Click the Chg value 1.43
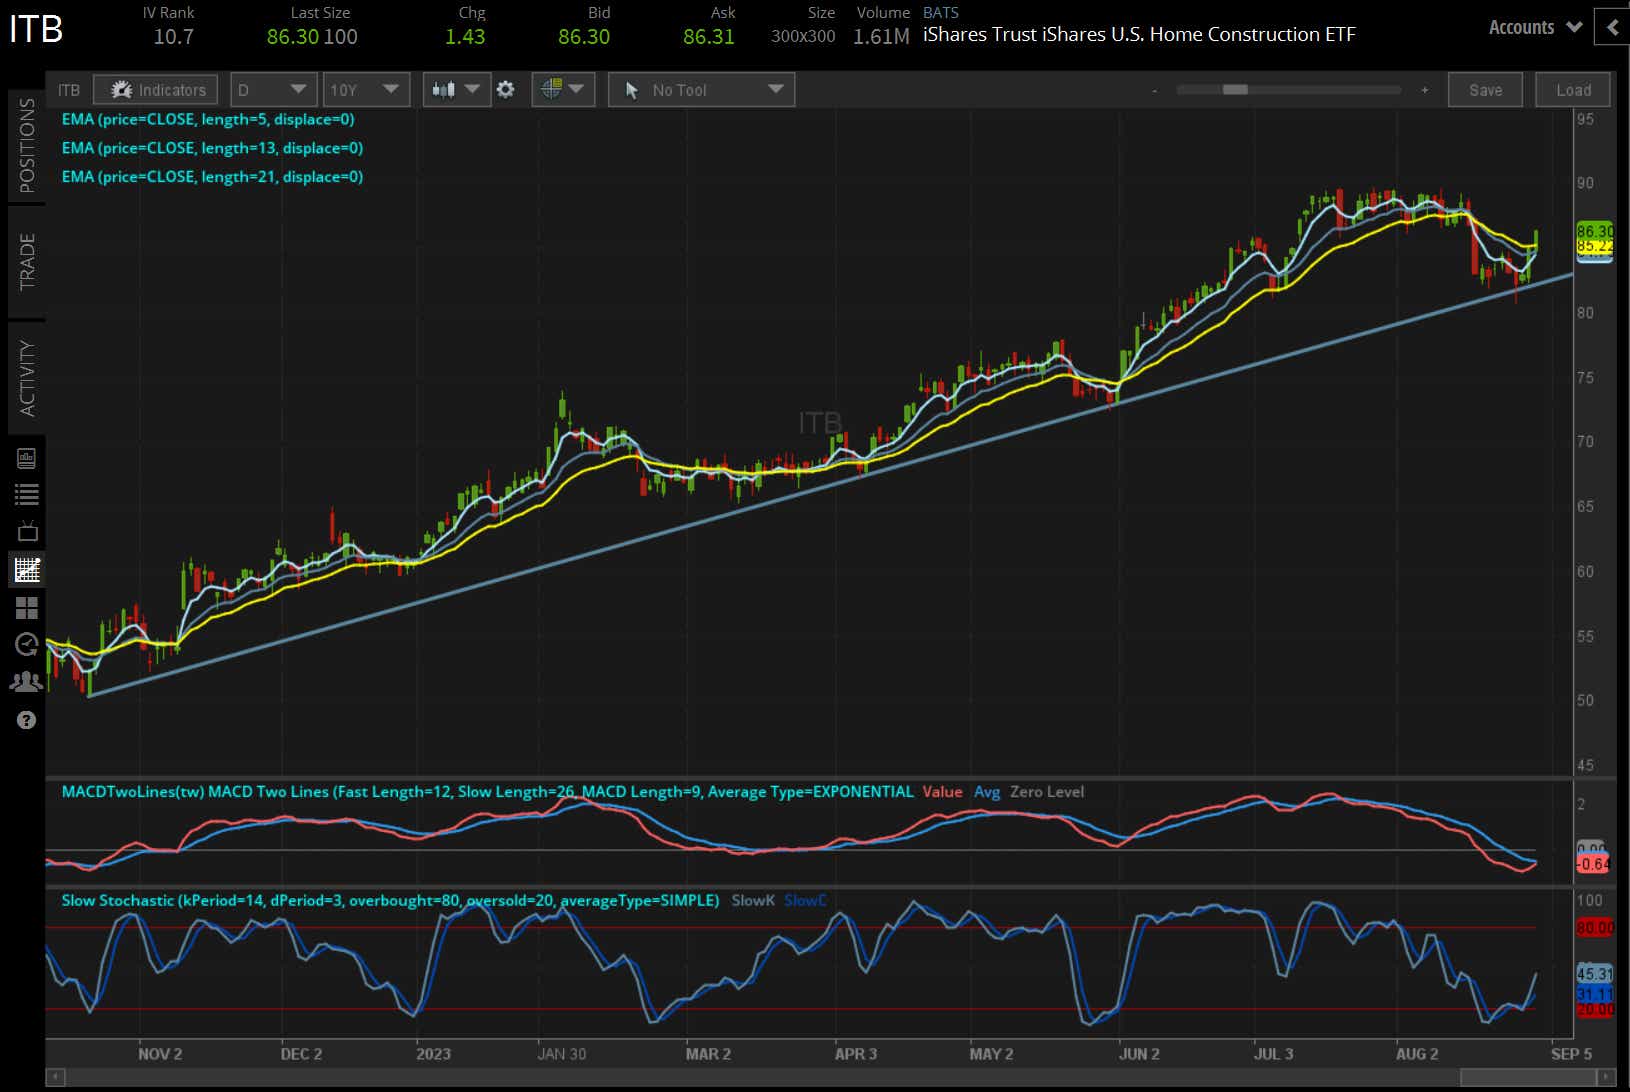 (465, 37)
